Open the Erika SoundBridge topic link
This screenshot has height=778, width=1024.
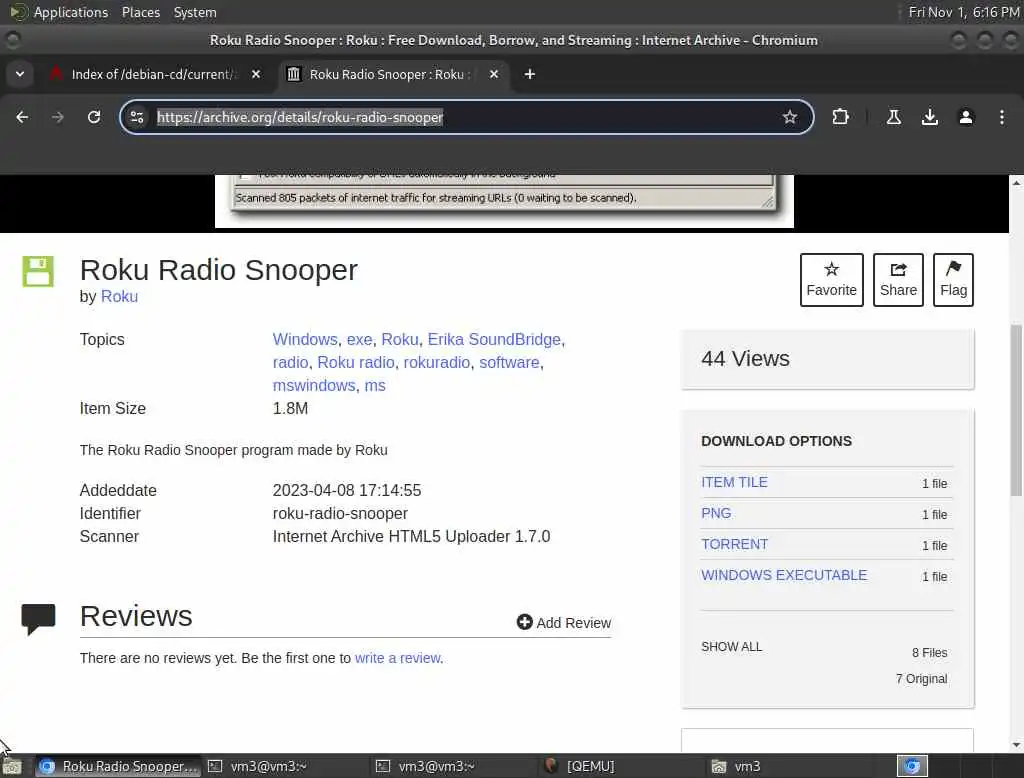(x=494, y=340)
